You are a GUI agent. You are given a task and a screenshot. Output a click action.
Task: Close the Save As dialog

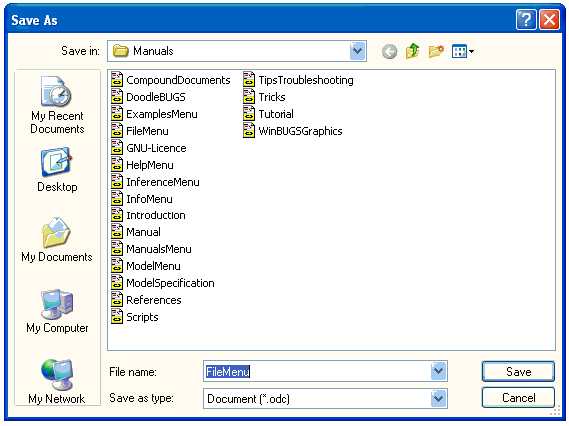point(549,20)
